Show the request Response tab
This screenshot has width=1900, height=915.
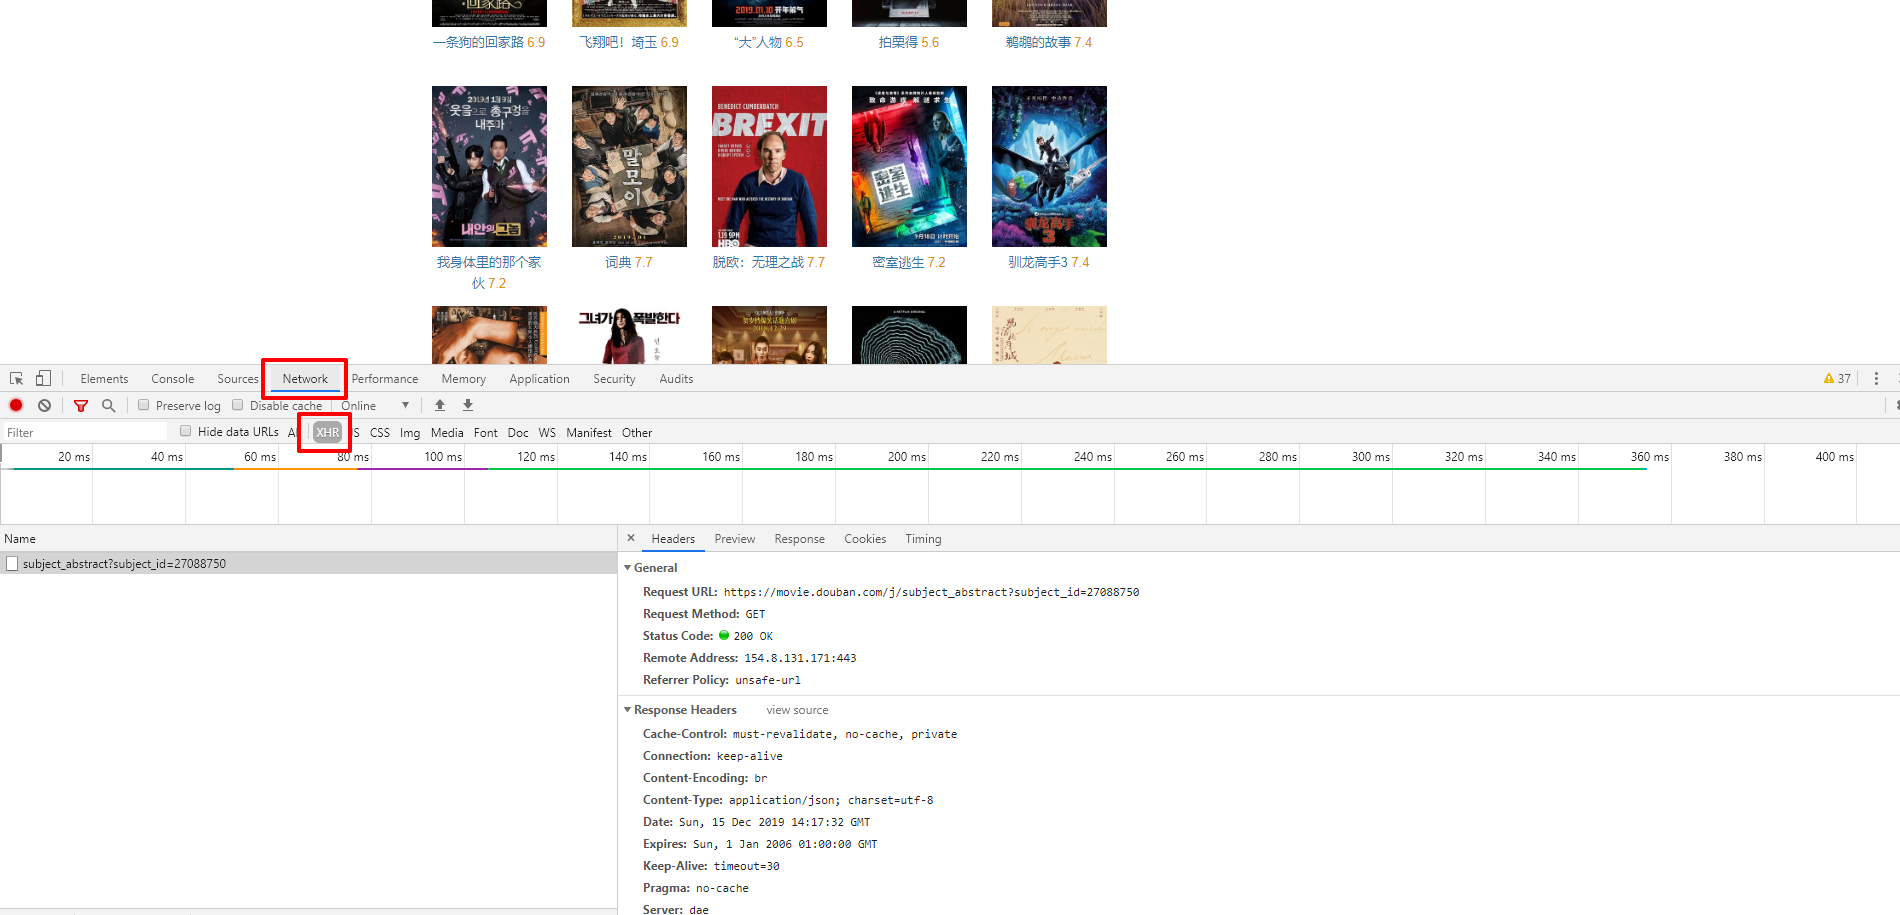pos(800,539)
